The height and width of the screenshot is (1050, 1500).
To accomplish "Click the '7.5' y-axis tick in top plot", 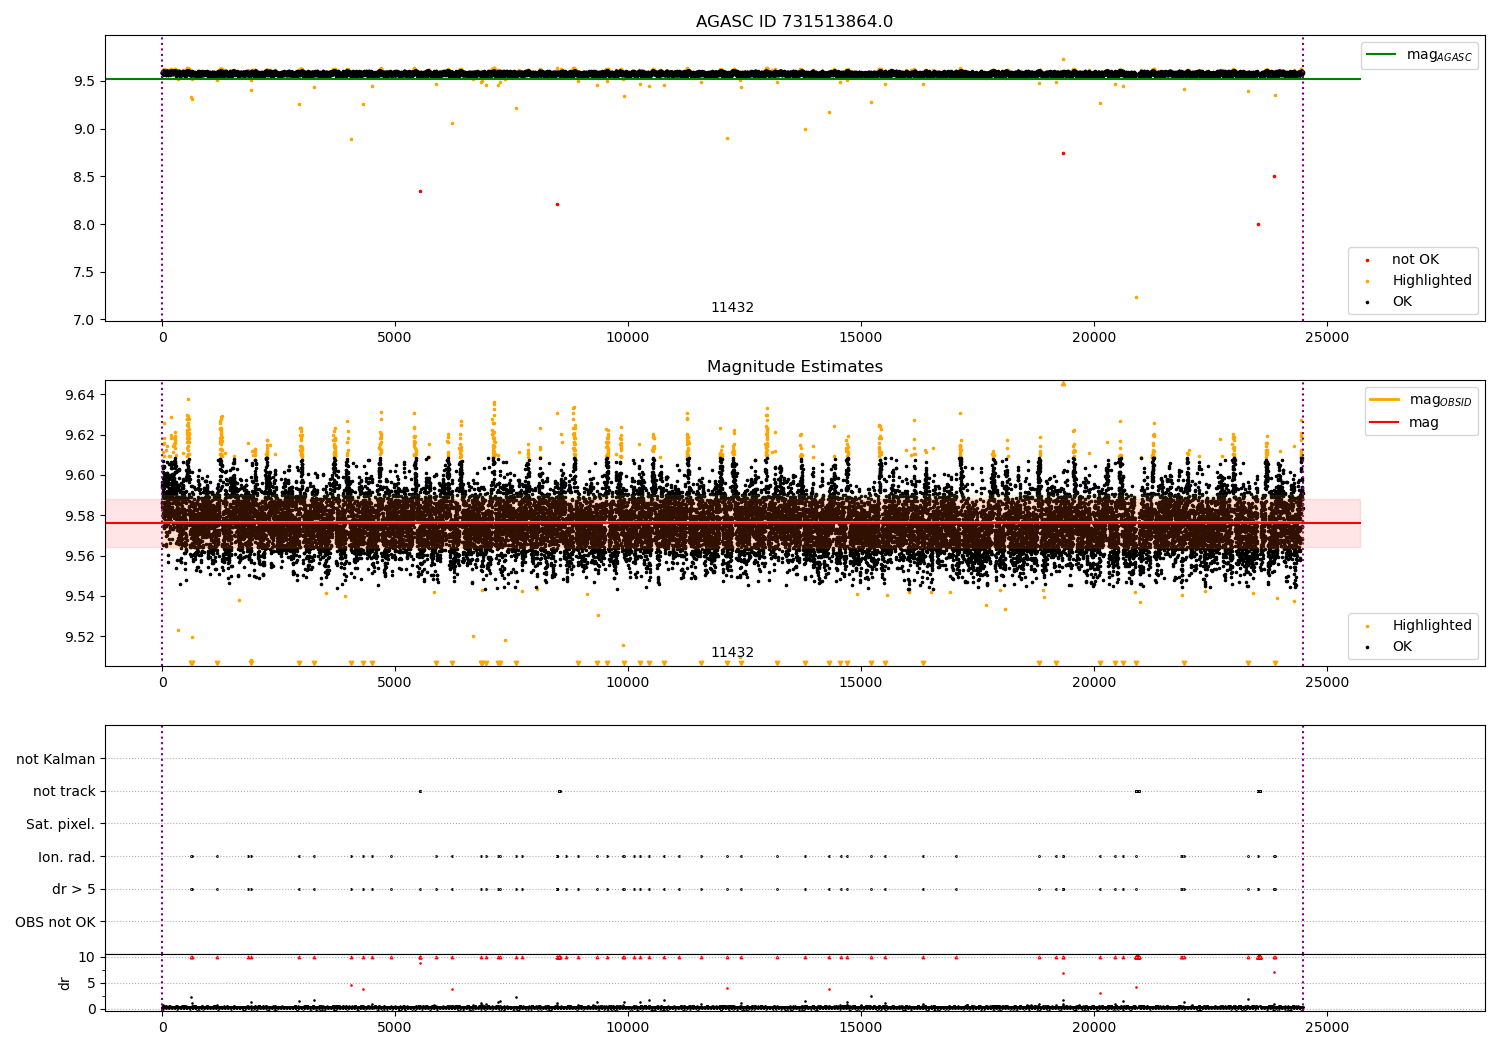I will pos(85,272).
